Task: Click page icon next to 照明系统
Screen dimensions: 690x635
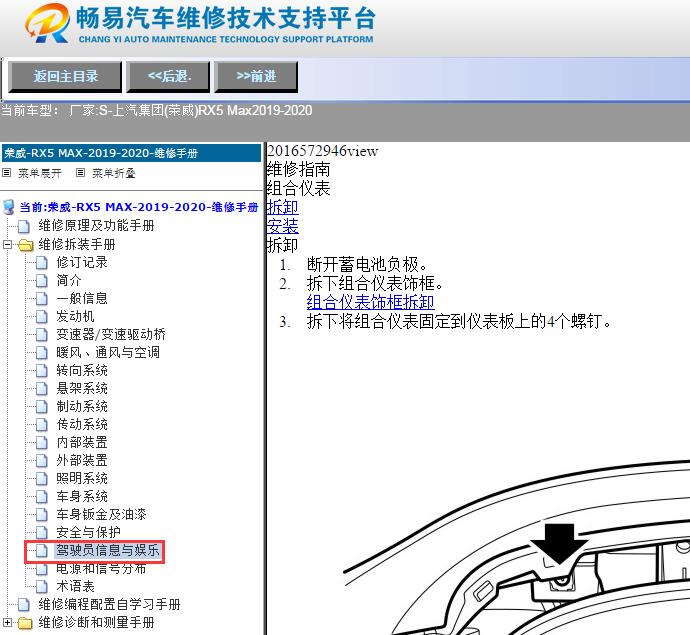Action: pos(42,479)
